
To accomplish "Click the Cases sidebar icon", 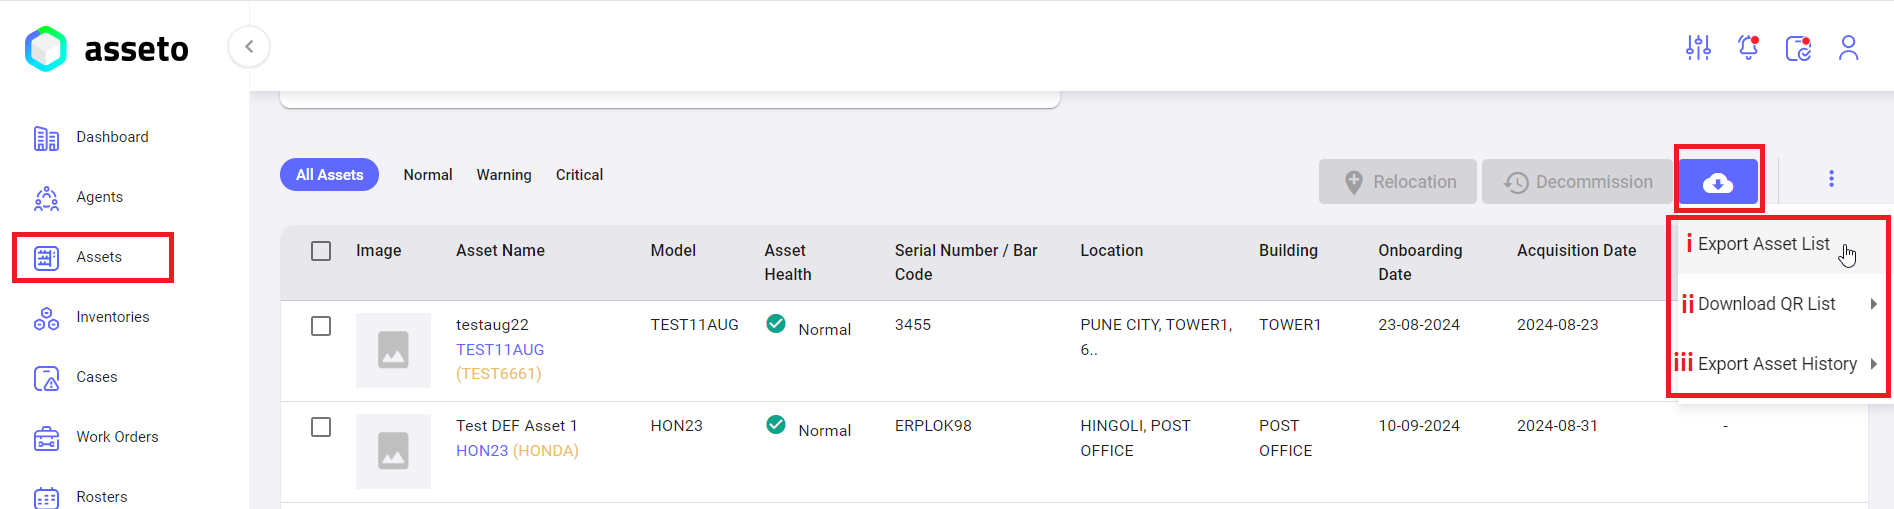I will point(46,378).
